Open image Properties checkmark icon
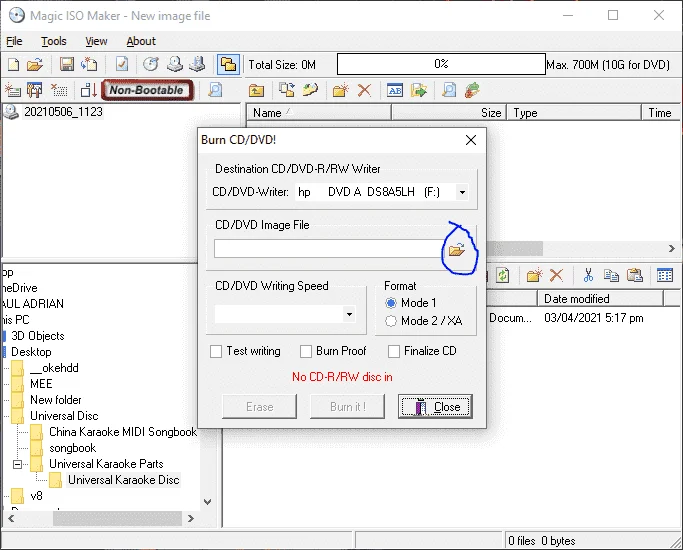The width and height of the screenshot is (683, 550). [x=122, y=64]
